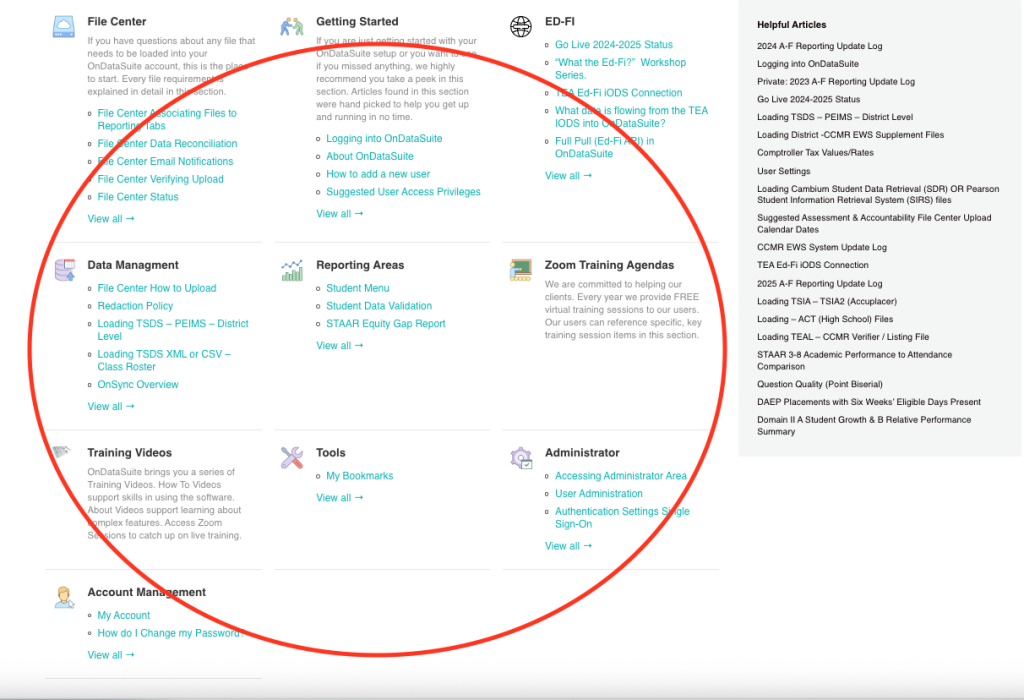Open Full Pull (Ed-Fi API) in OnDataSuite

click(x=605, y=147)
